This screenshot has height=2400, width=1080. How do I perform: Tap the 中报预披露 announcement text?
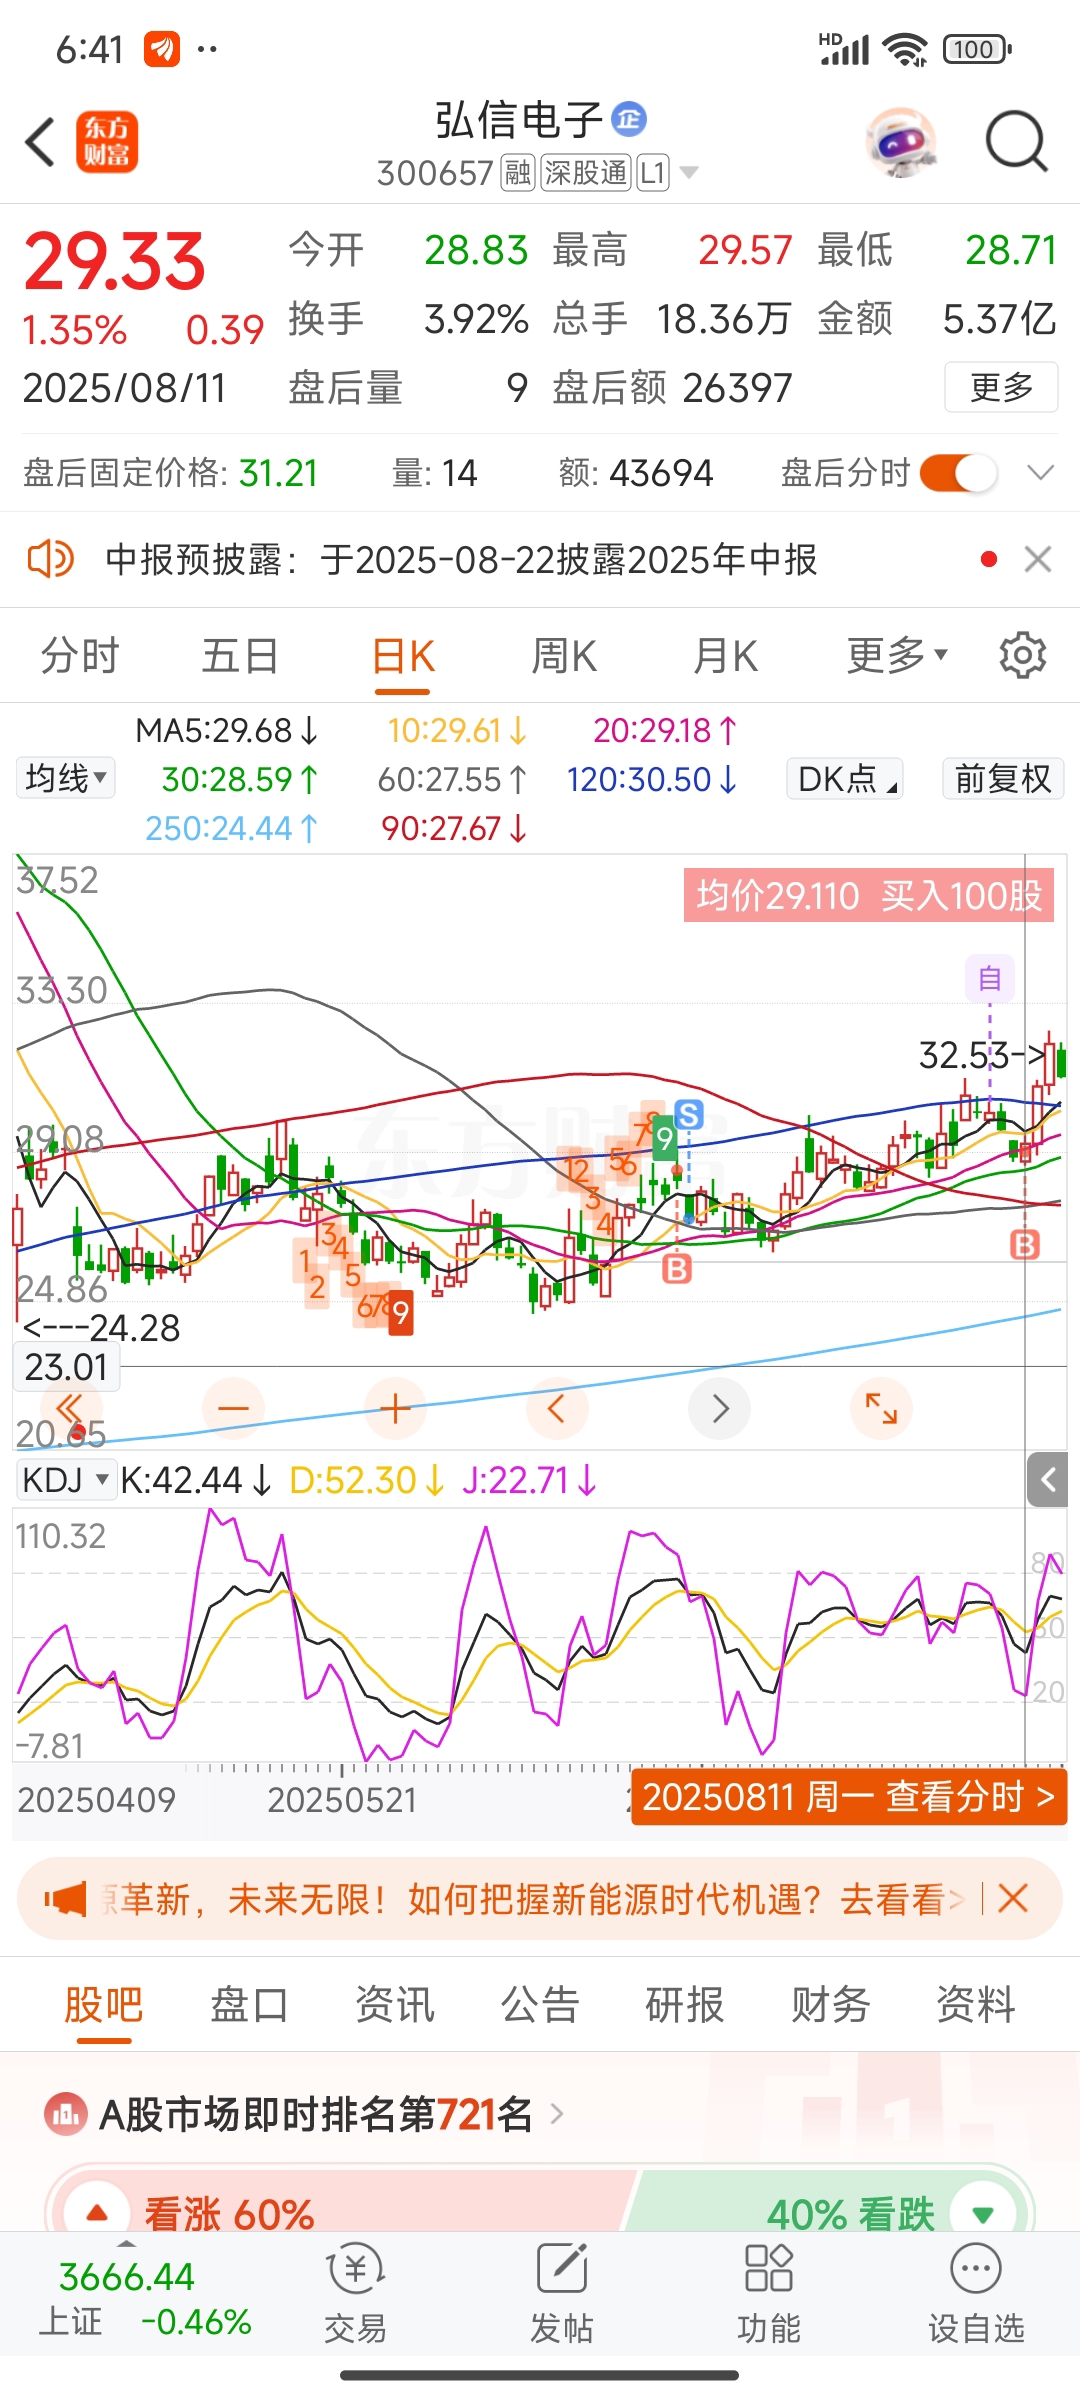[461, 559]
